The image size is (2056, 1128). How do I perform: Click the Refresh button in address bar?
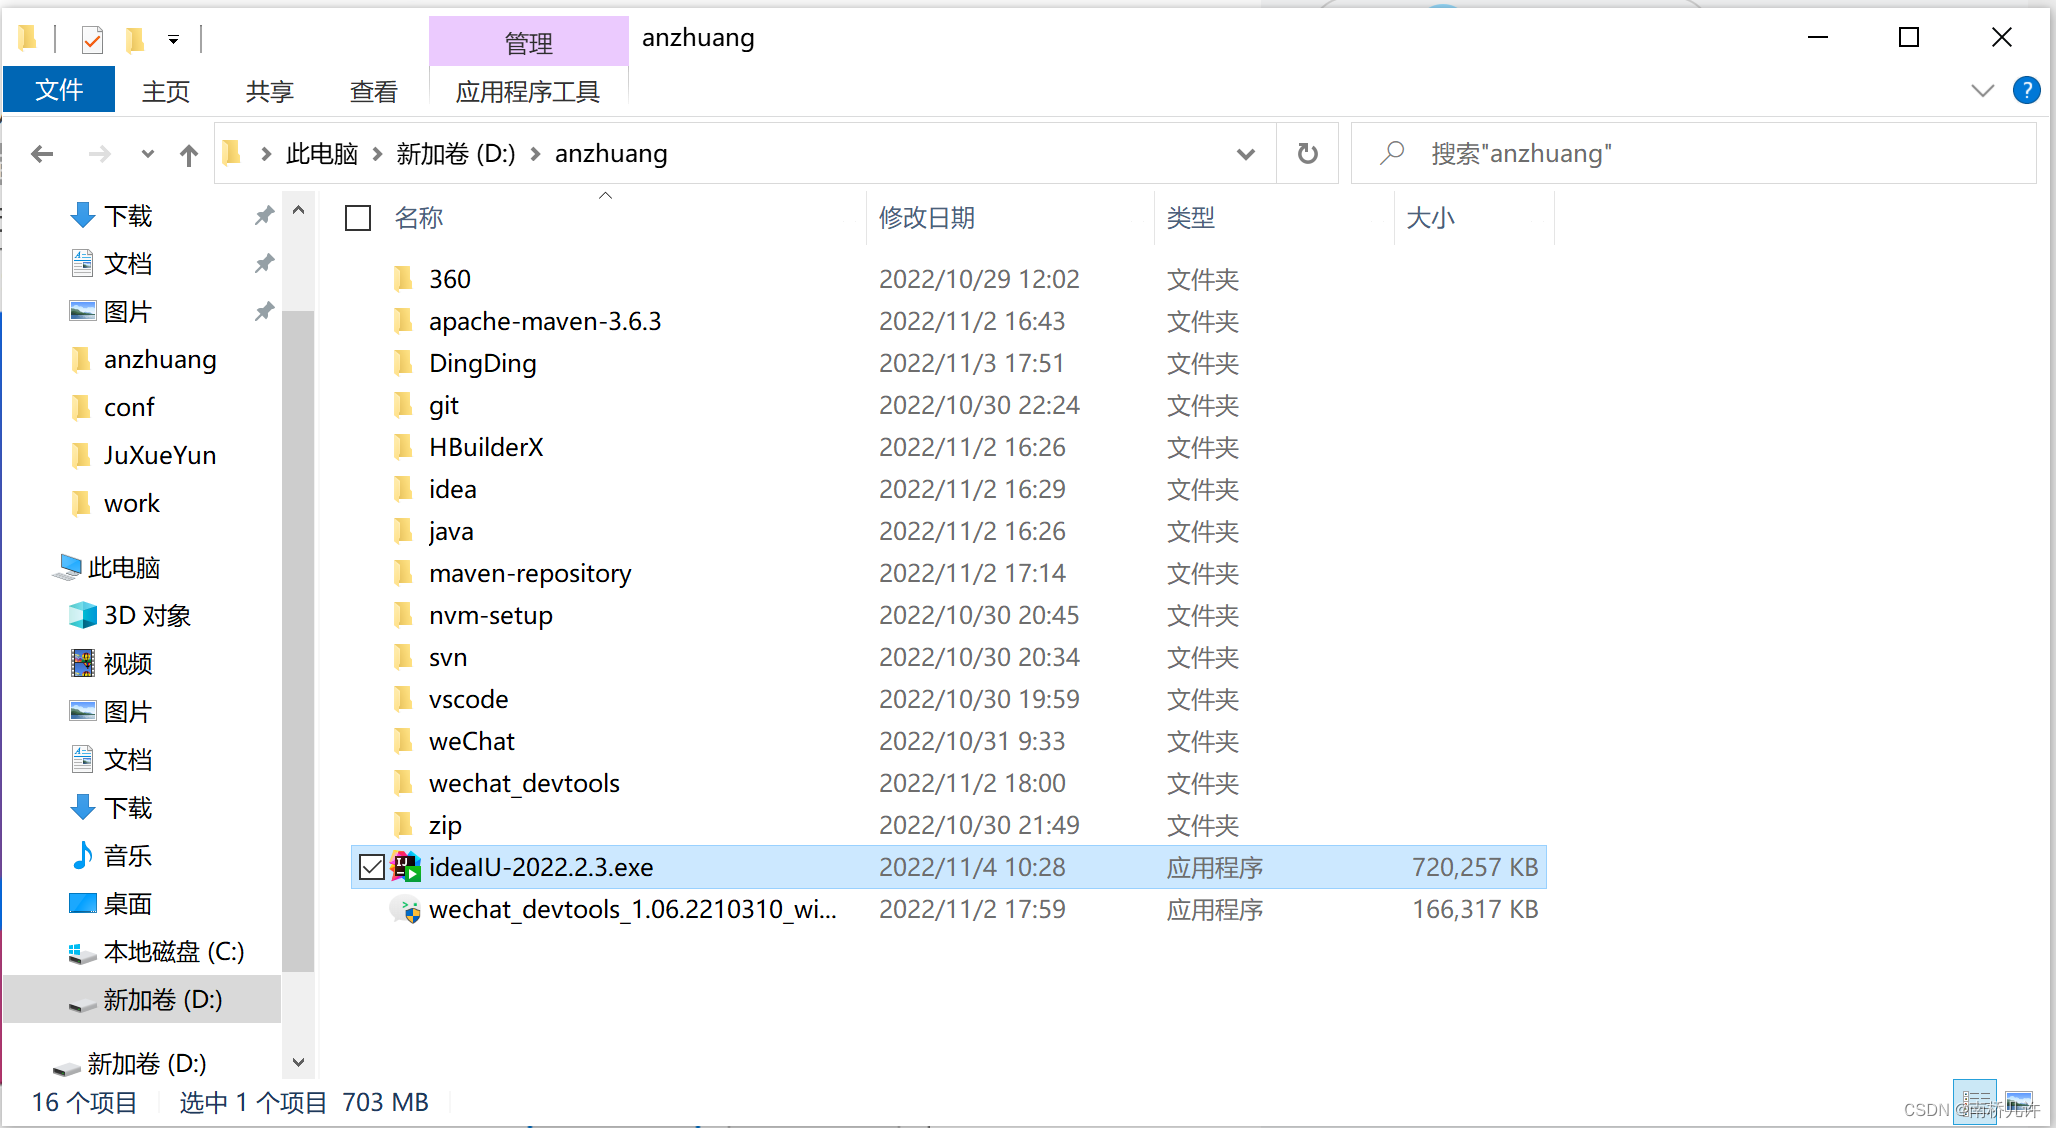point(1307,154)
